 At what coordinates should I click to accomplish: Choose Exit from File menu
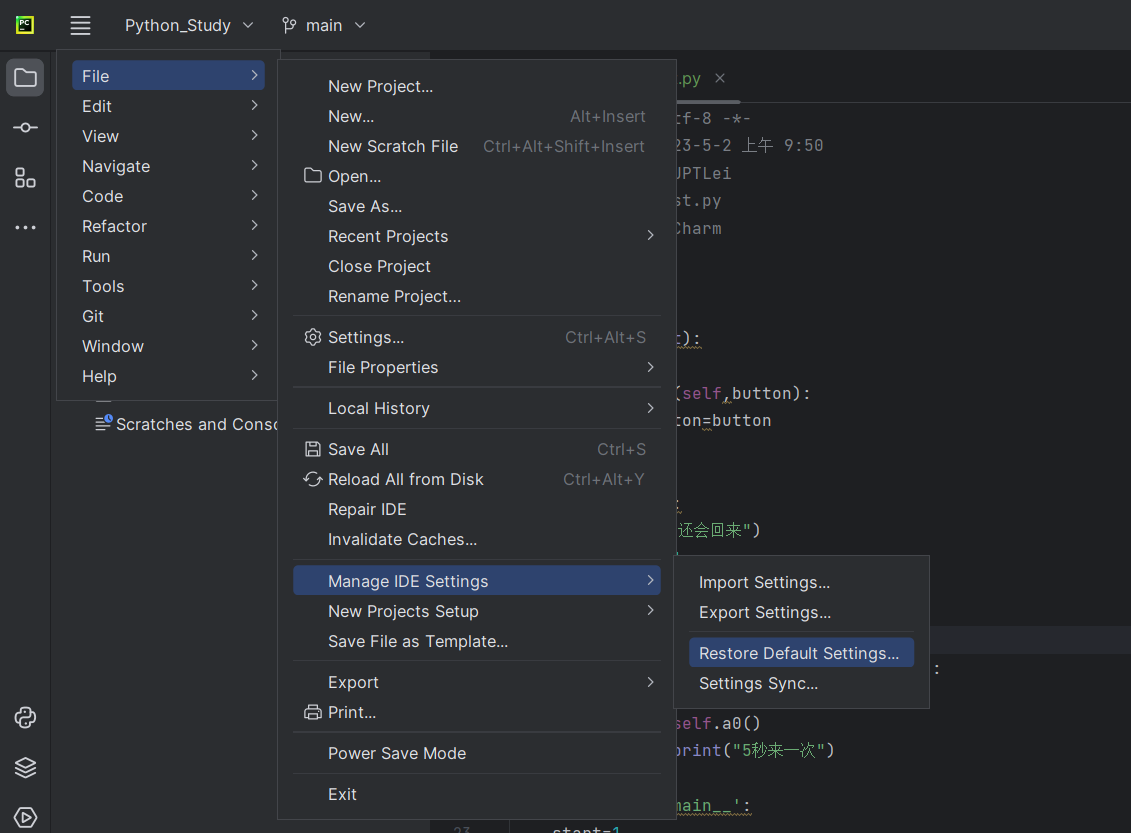(477, 794)
